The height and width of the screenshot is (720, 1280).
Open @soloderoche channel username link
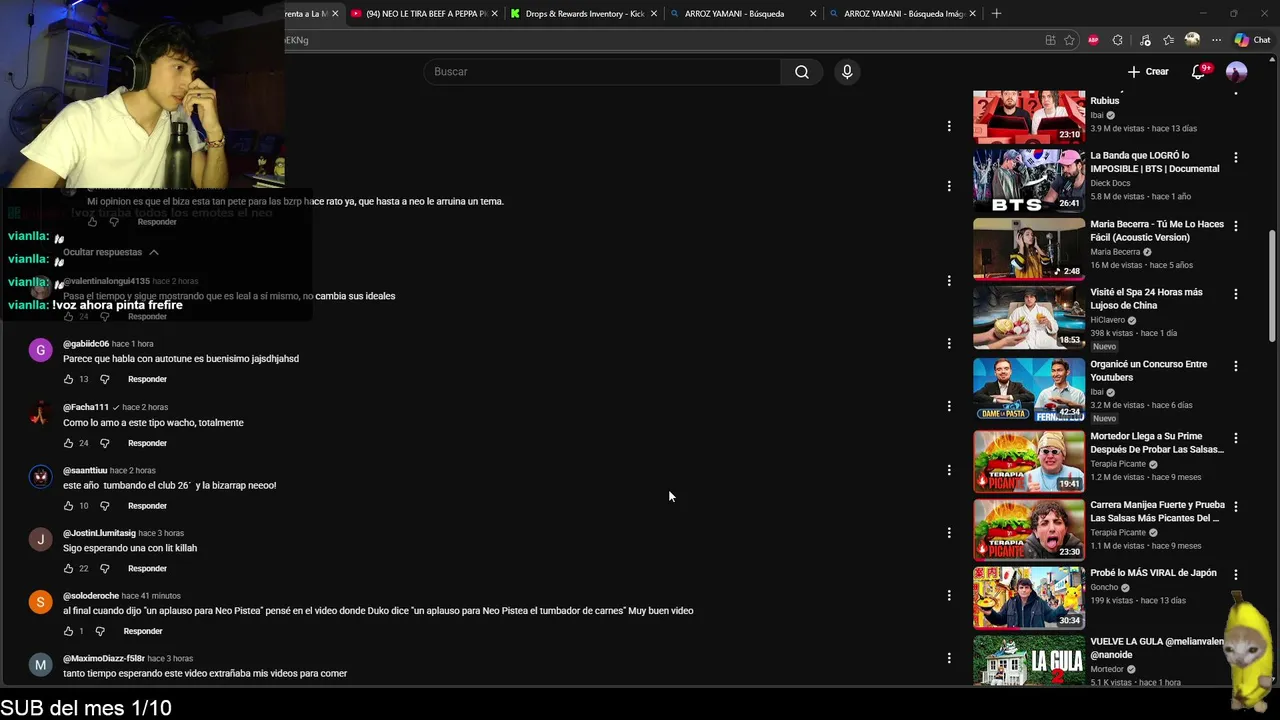coord(91,596)
